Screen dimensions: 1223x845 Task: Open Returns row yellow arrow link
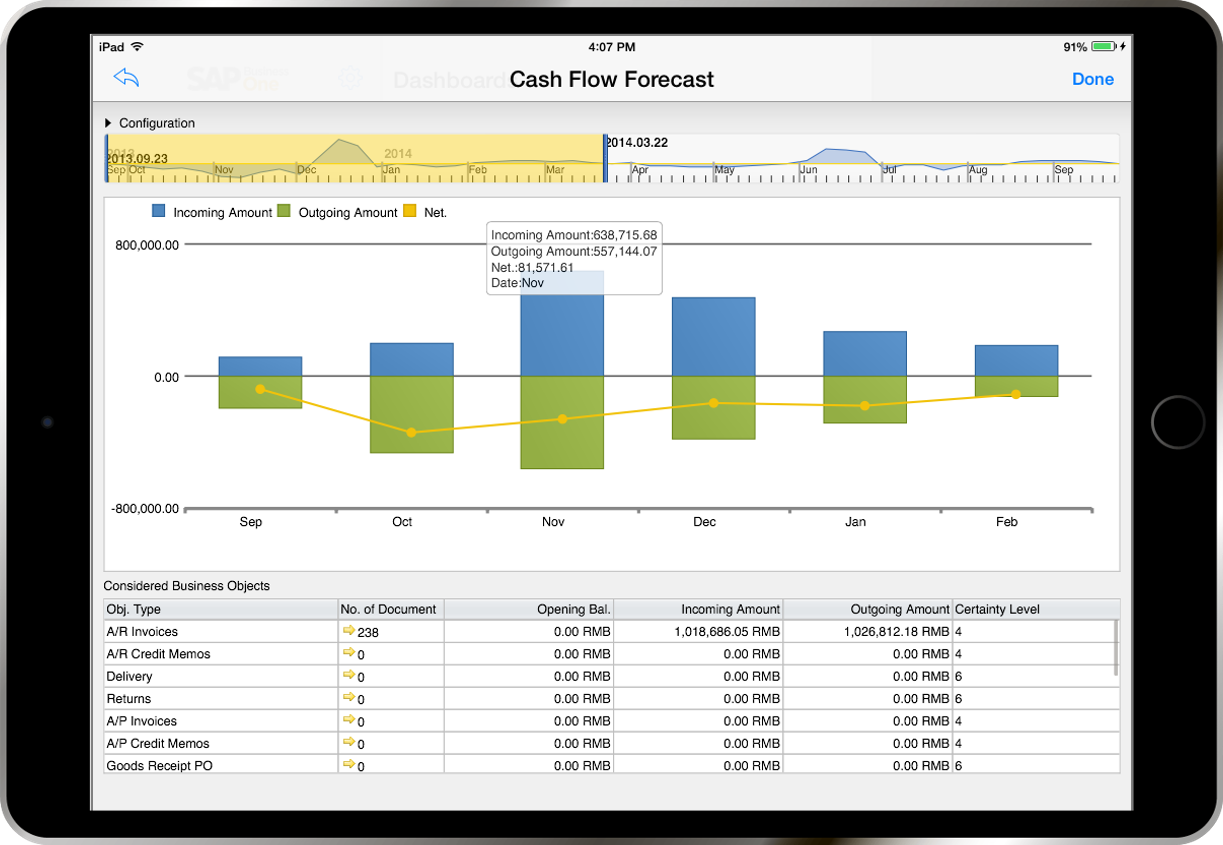[x=348, y=698]
